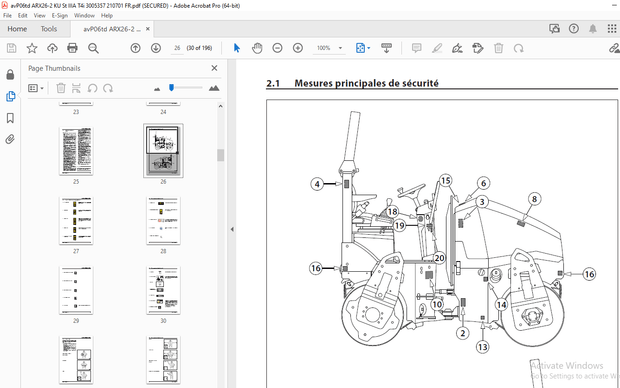Zoom in with the plus button
The width and height of the screenshot is (620, 388).
pos(298,48)
